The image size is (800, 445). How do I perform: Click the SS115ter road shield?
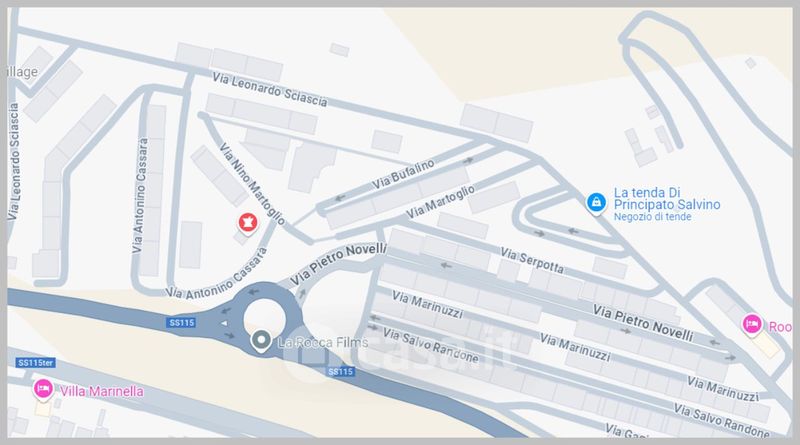[x=35, y=363]
